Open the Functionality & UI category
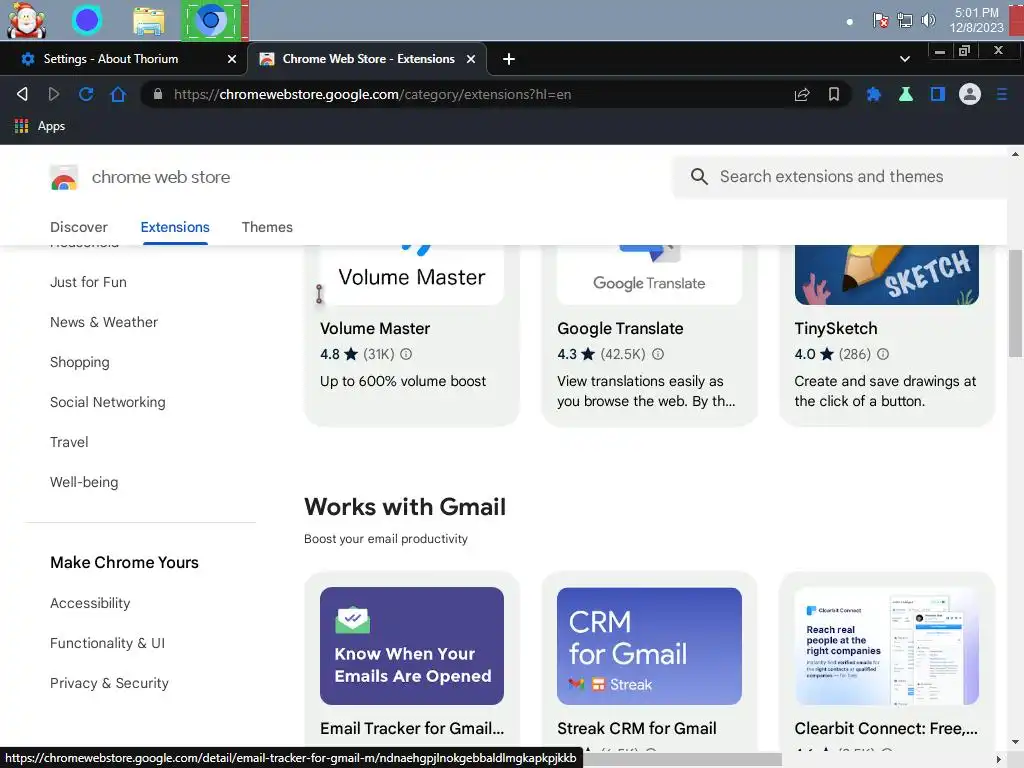This screenshot has width=1024, height=768. 108,643
